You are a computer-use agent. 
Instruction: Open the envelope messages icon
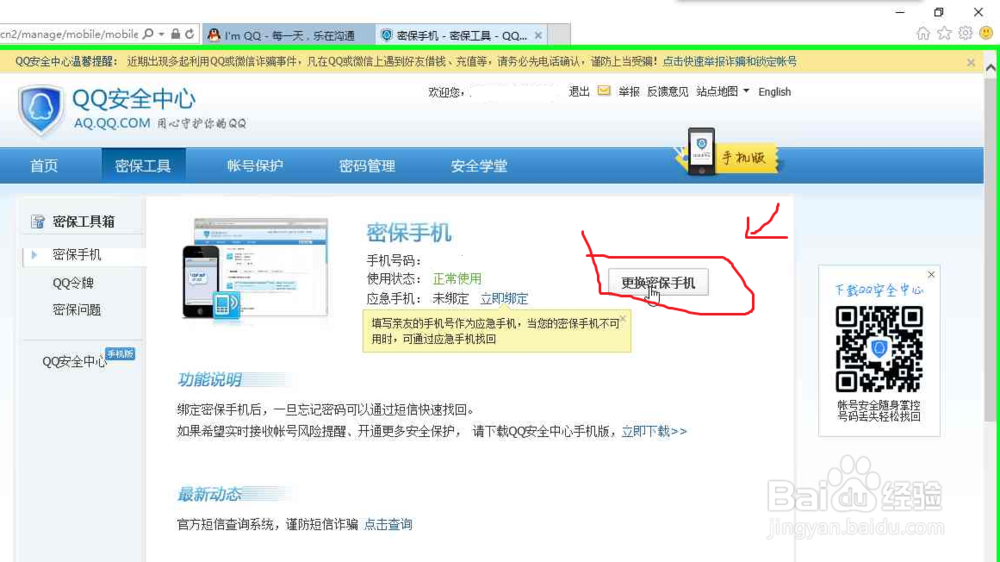click(604, 91)
